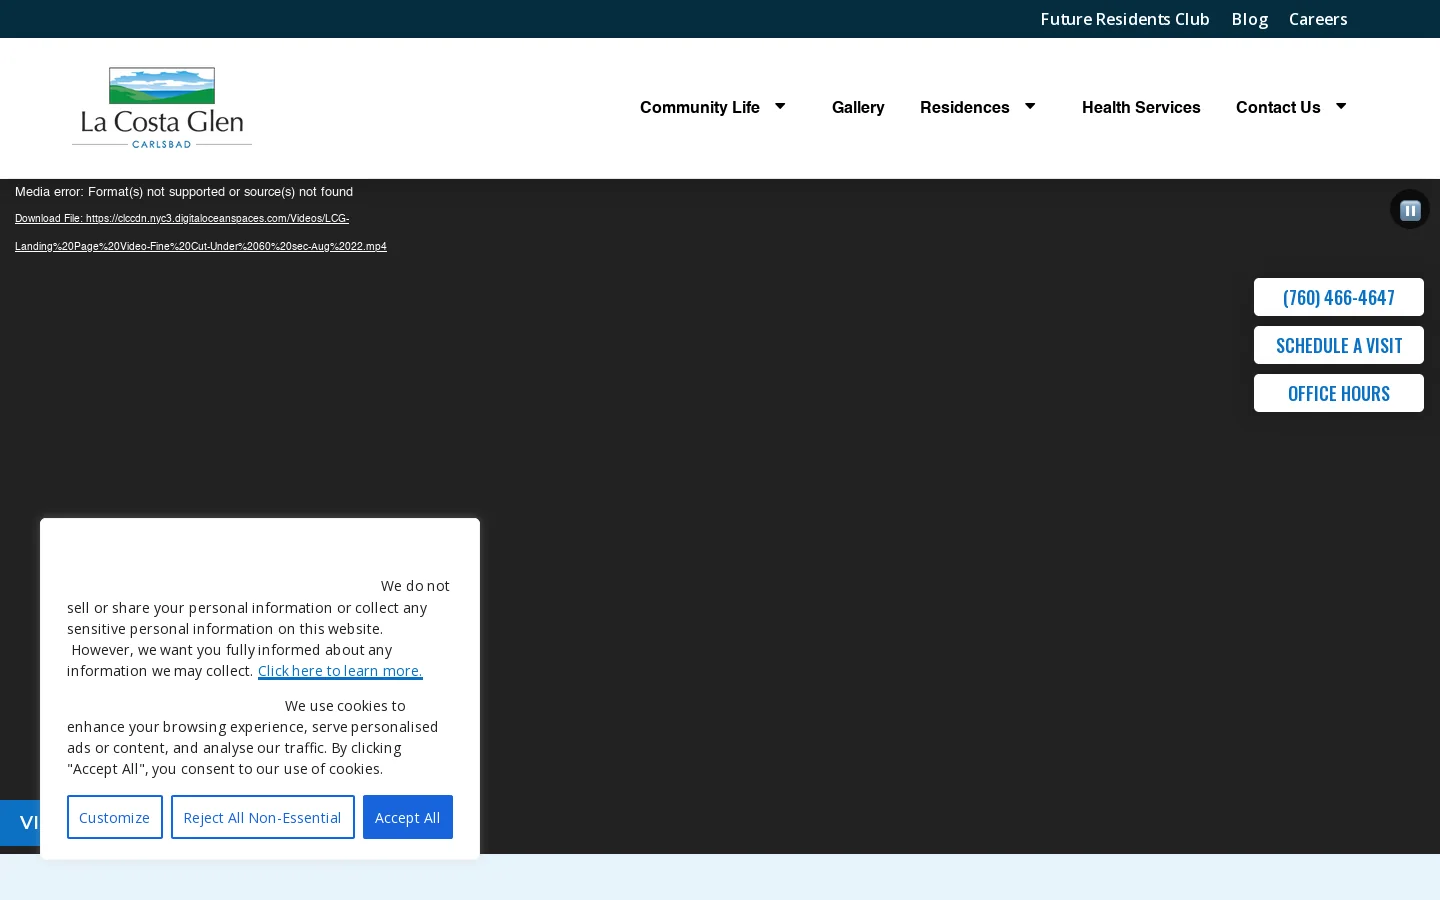The width and height of the screenshot is (1440, 900).
Task: Open the Contact Us menu item
Action: [1278, 107]
